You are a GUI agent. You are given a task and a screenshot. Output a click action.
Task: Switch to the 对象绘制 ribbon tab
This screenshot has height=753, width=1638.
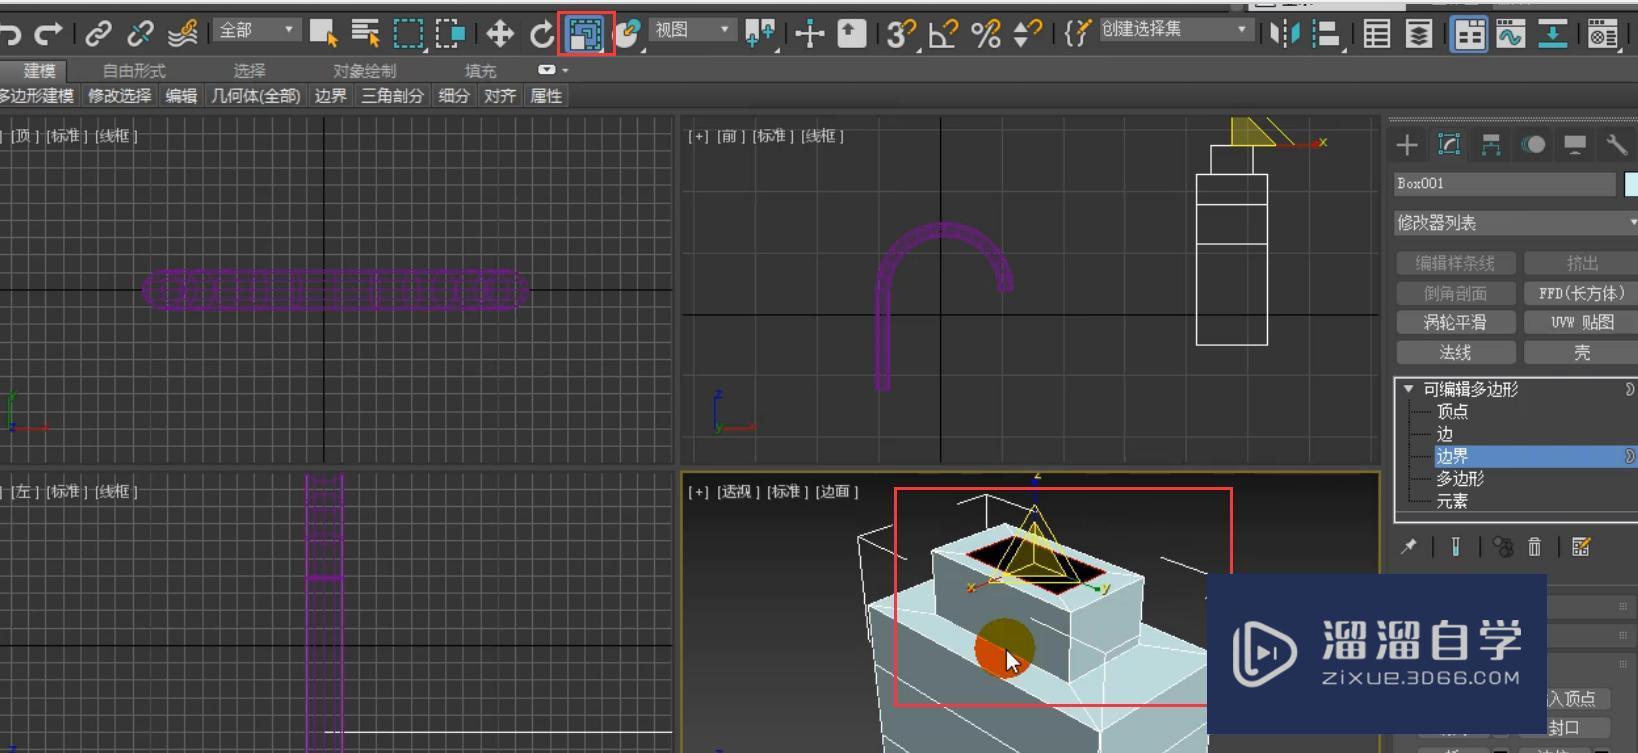pyautogui.click(x=364, y=71)
